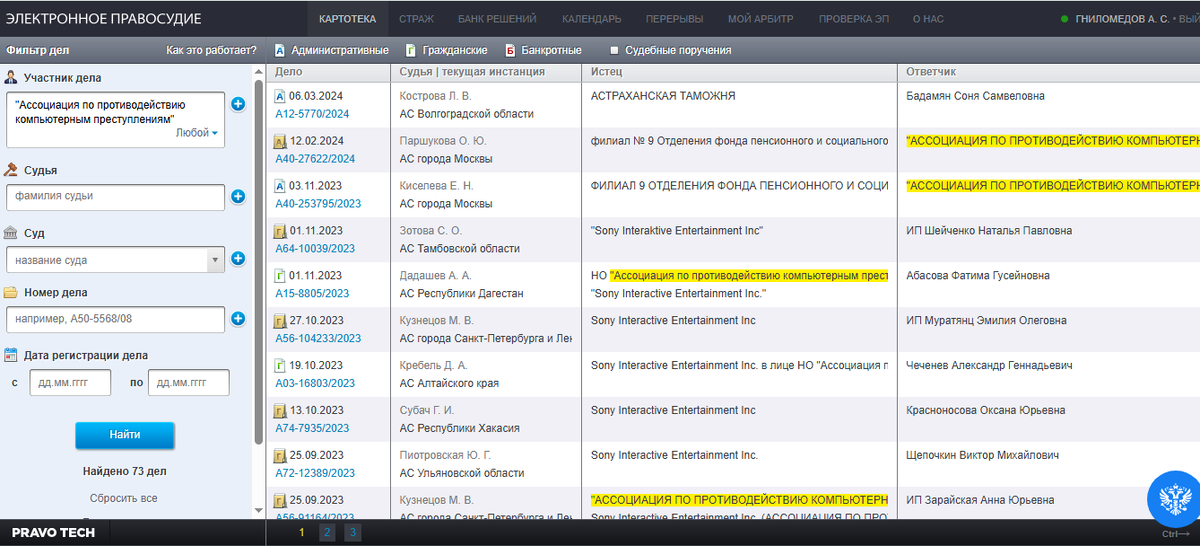Toggle Судебные поручения filter
Viewport: 1200px width, 546px height.
point(671,50)
